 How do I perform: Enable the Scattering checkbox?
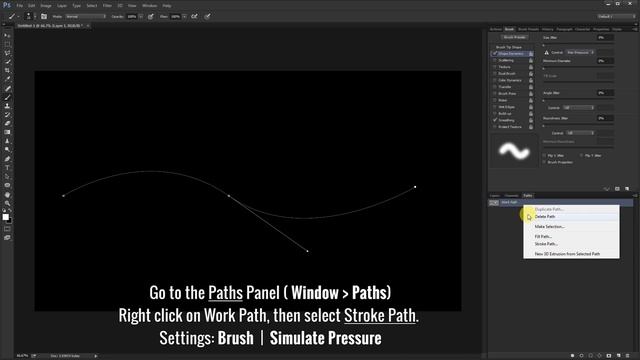pos(495,60)
